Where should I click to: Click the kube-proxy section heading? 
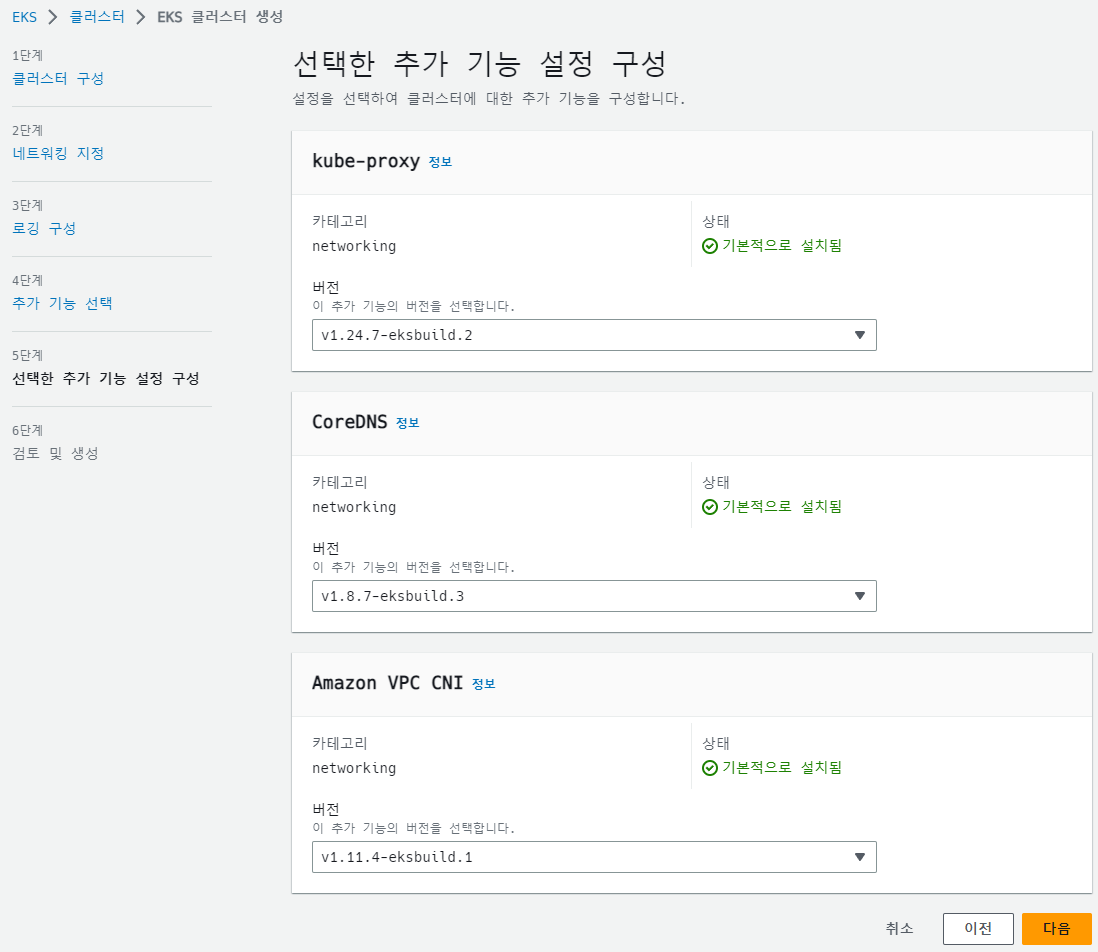pyautogui.click(x=366, y=161)
